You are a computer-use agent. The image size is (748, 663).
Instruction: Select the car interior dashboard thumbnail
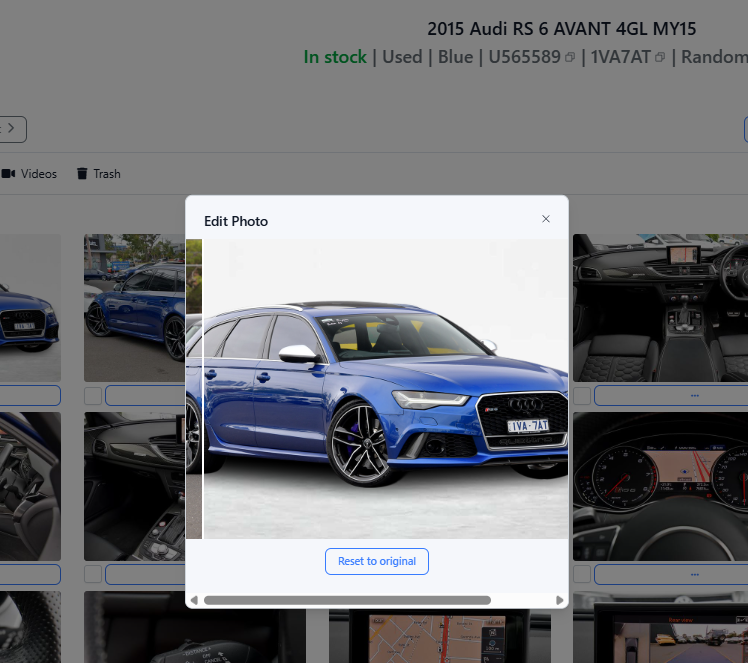pyautogui.click(x=660, y=308)
